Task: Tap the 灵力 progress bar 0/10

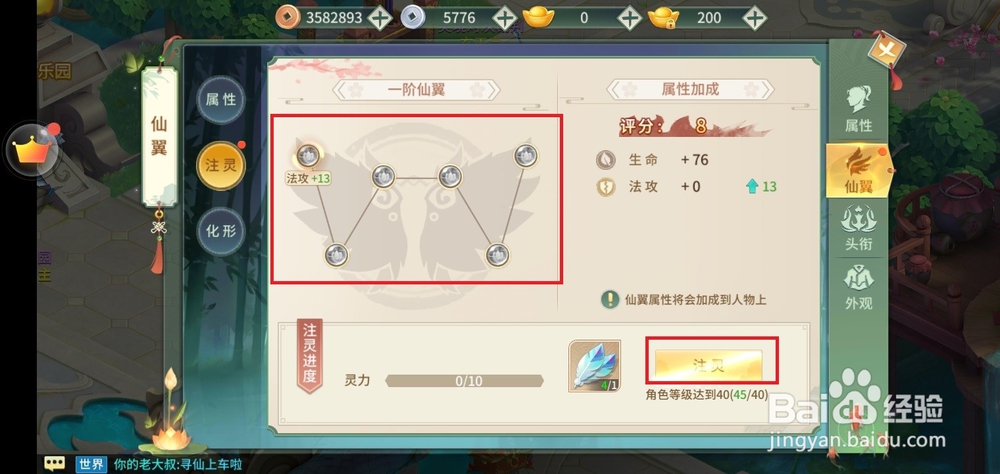Action: (x=464, y=381)
